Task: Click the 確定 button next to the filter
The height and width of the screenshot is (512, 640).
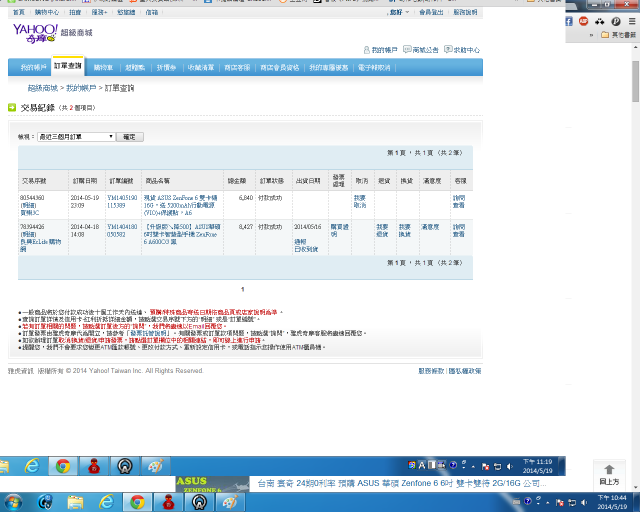Action: click(129, 137)
